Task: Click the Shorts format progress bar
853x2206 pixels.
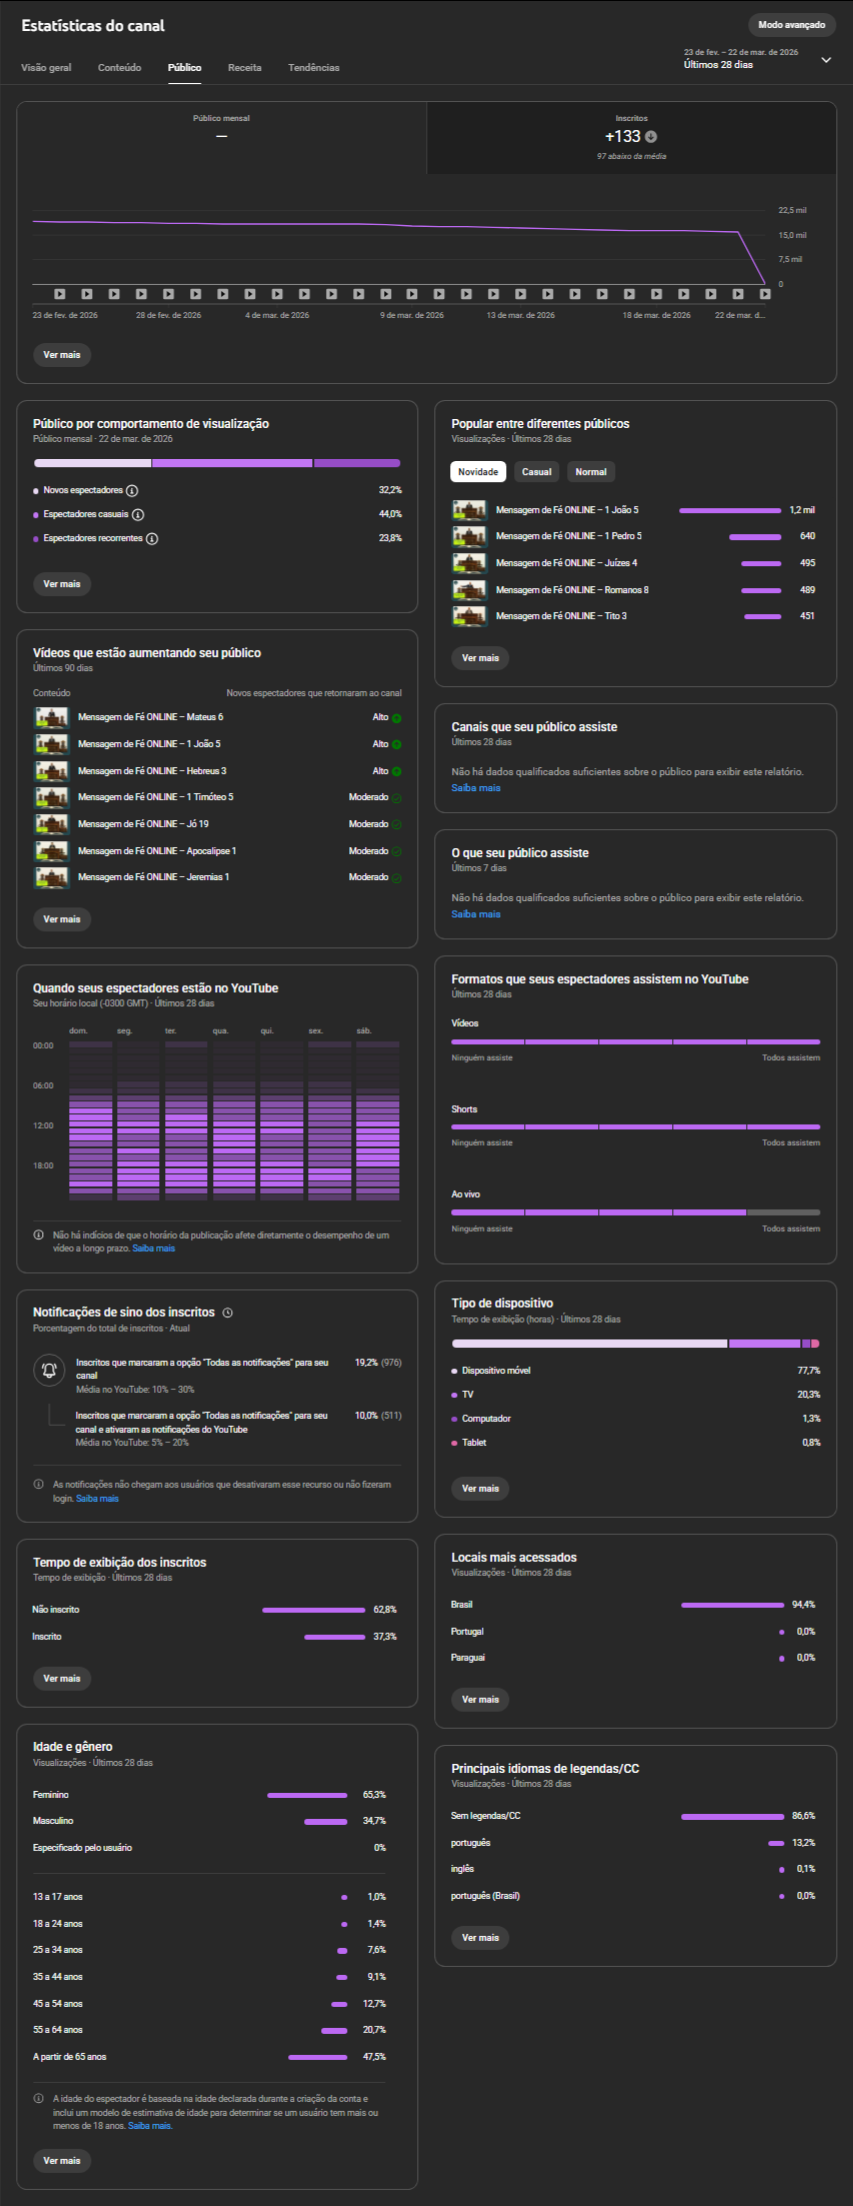Action: coord(635,1127)
